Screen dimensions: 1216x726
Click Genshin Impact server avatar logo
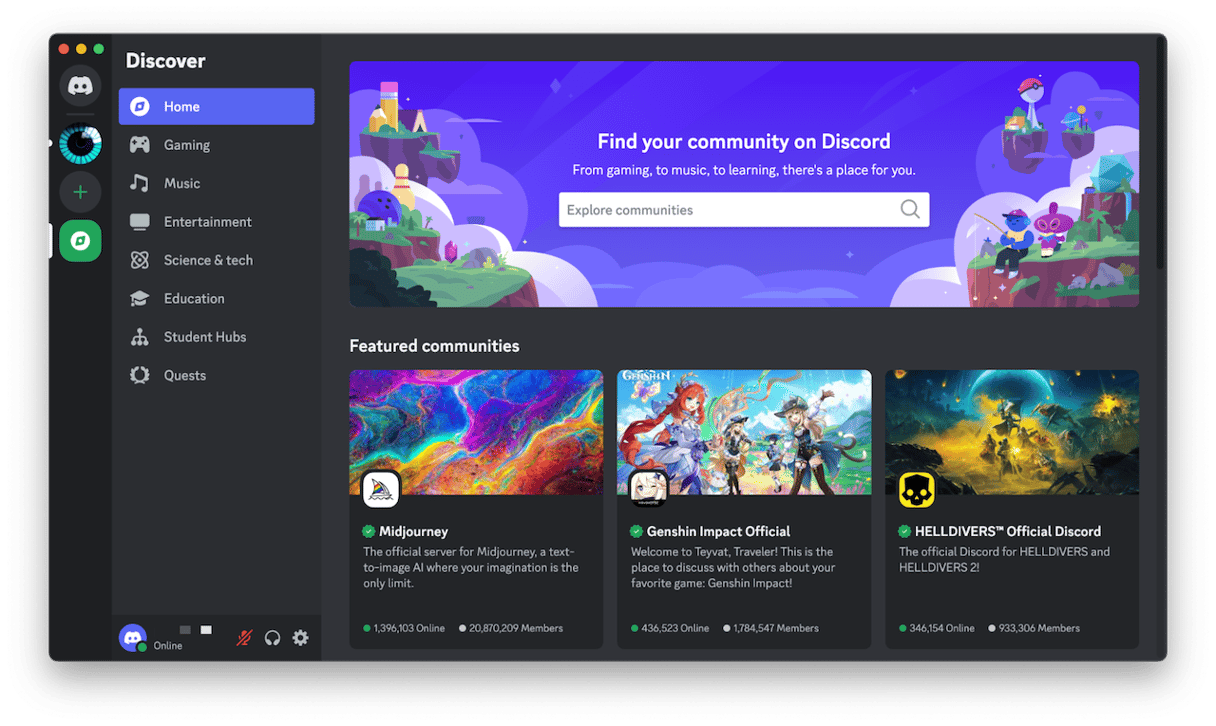click(x=648, y=490)
